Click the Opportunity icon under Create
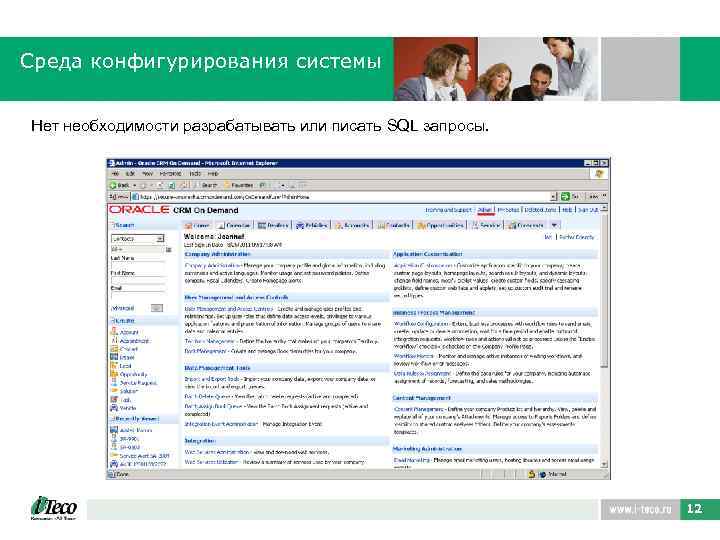 pyautogui.click(x=114, y=374)
